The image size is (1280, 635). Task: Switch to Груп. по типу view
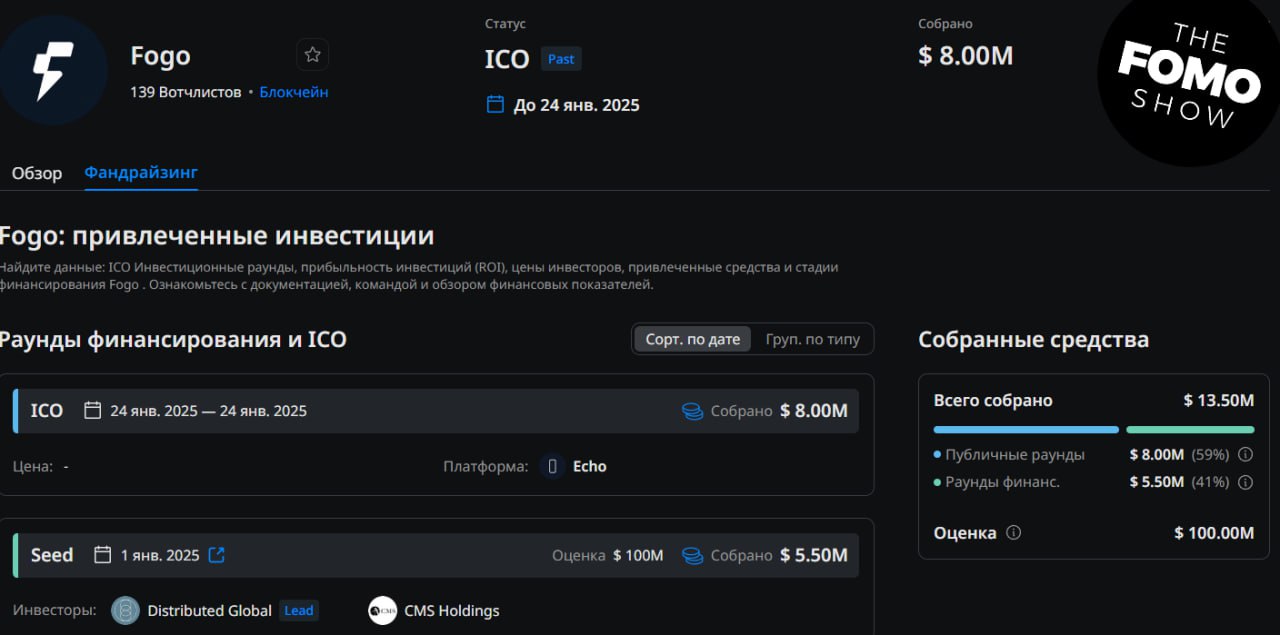813,339
